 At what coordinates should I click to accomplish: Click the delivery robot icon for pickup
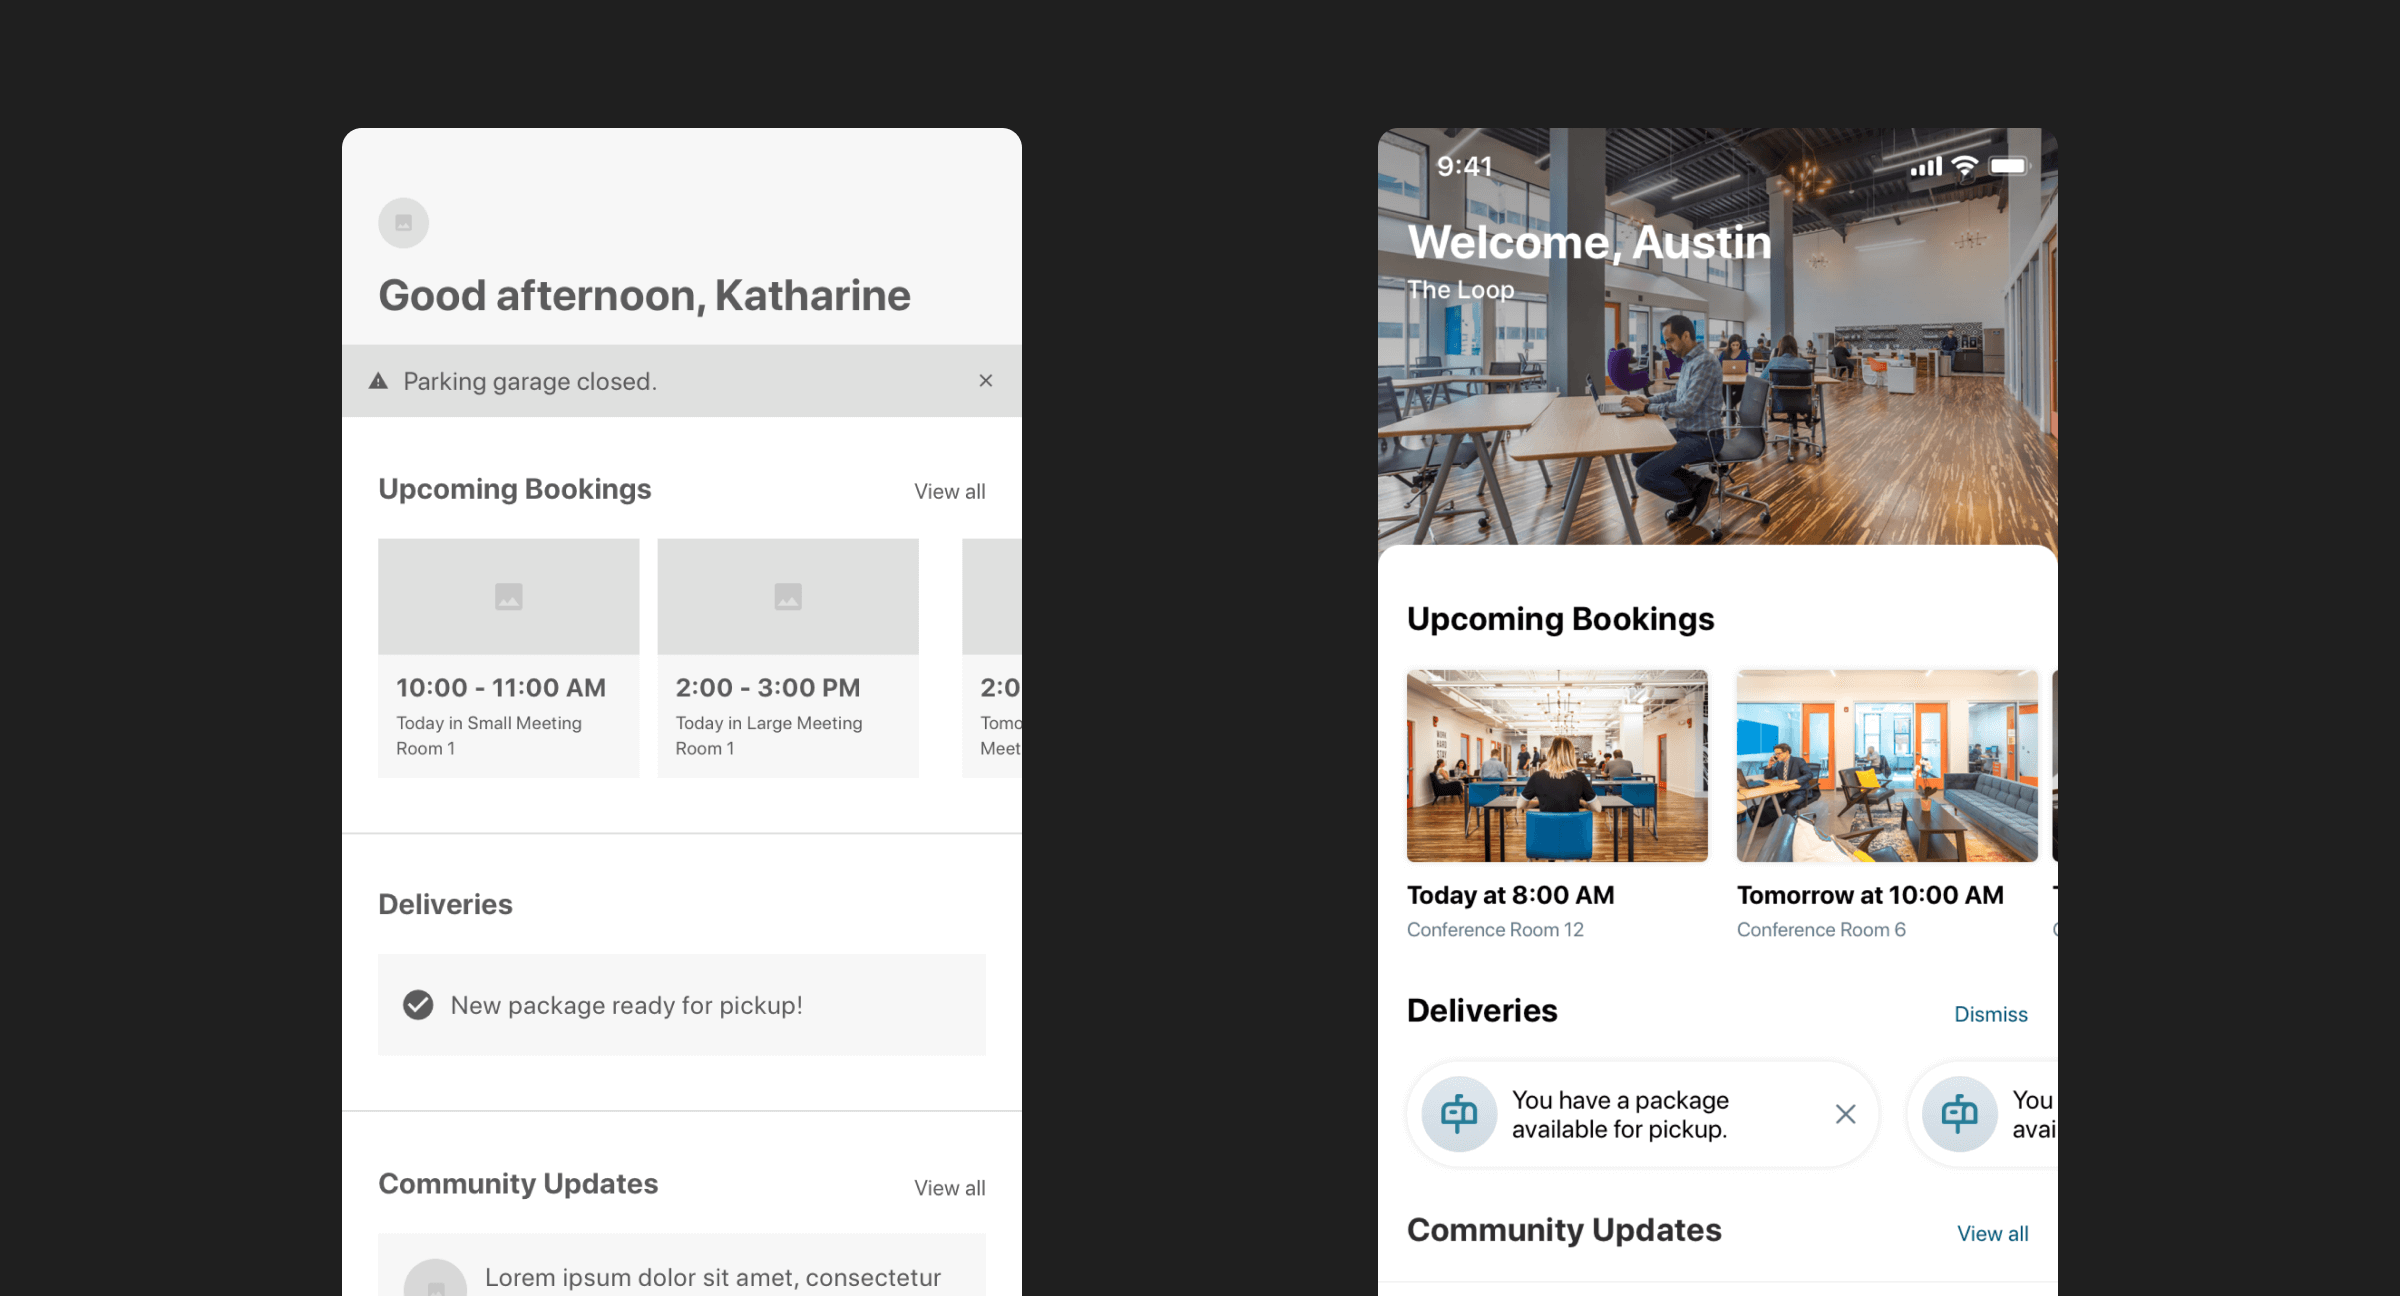(x=1457, y=1112)
